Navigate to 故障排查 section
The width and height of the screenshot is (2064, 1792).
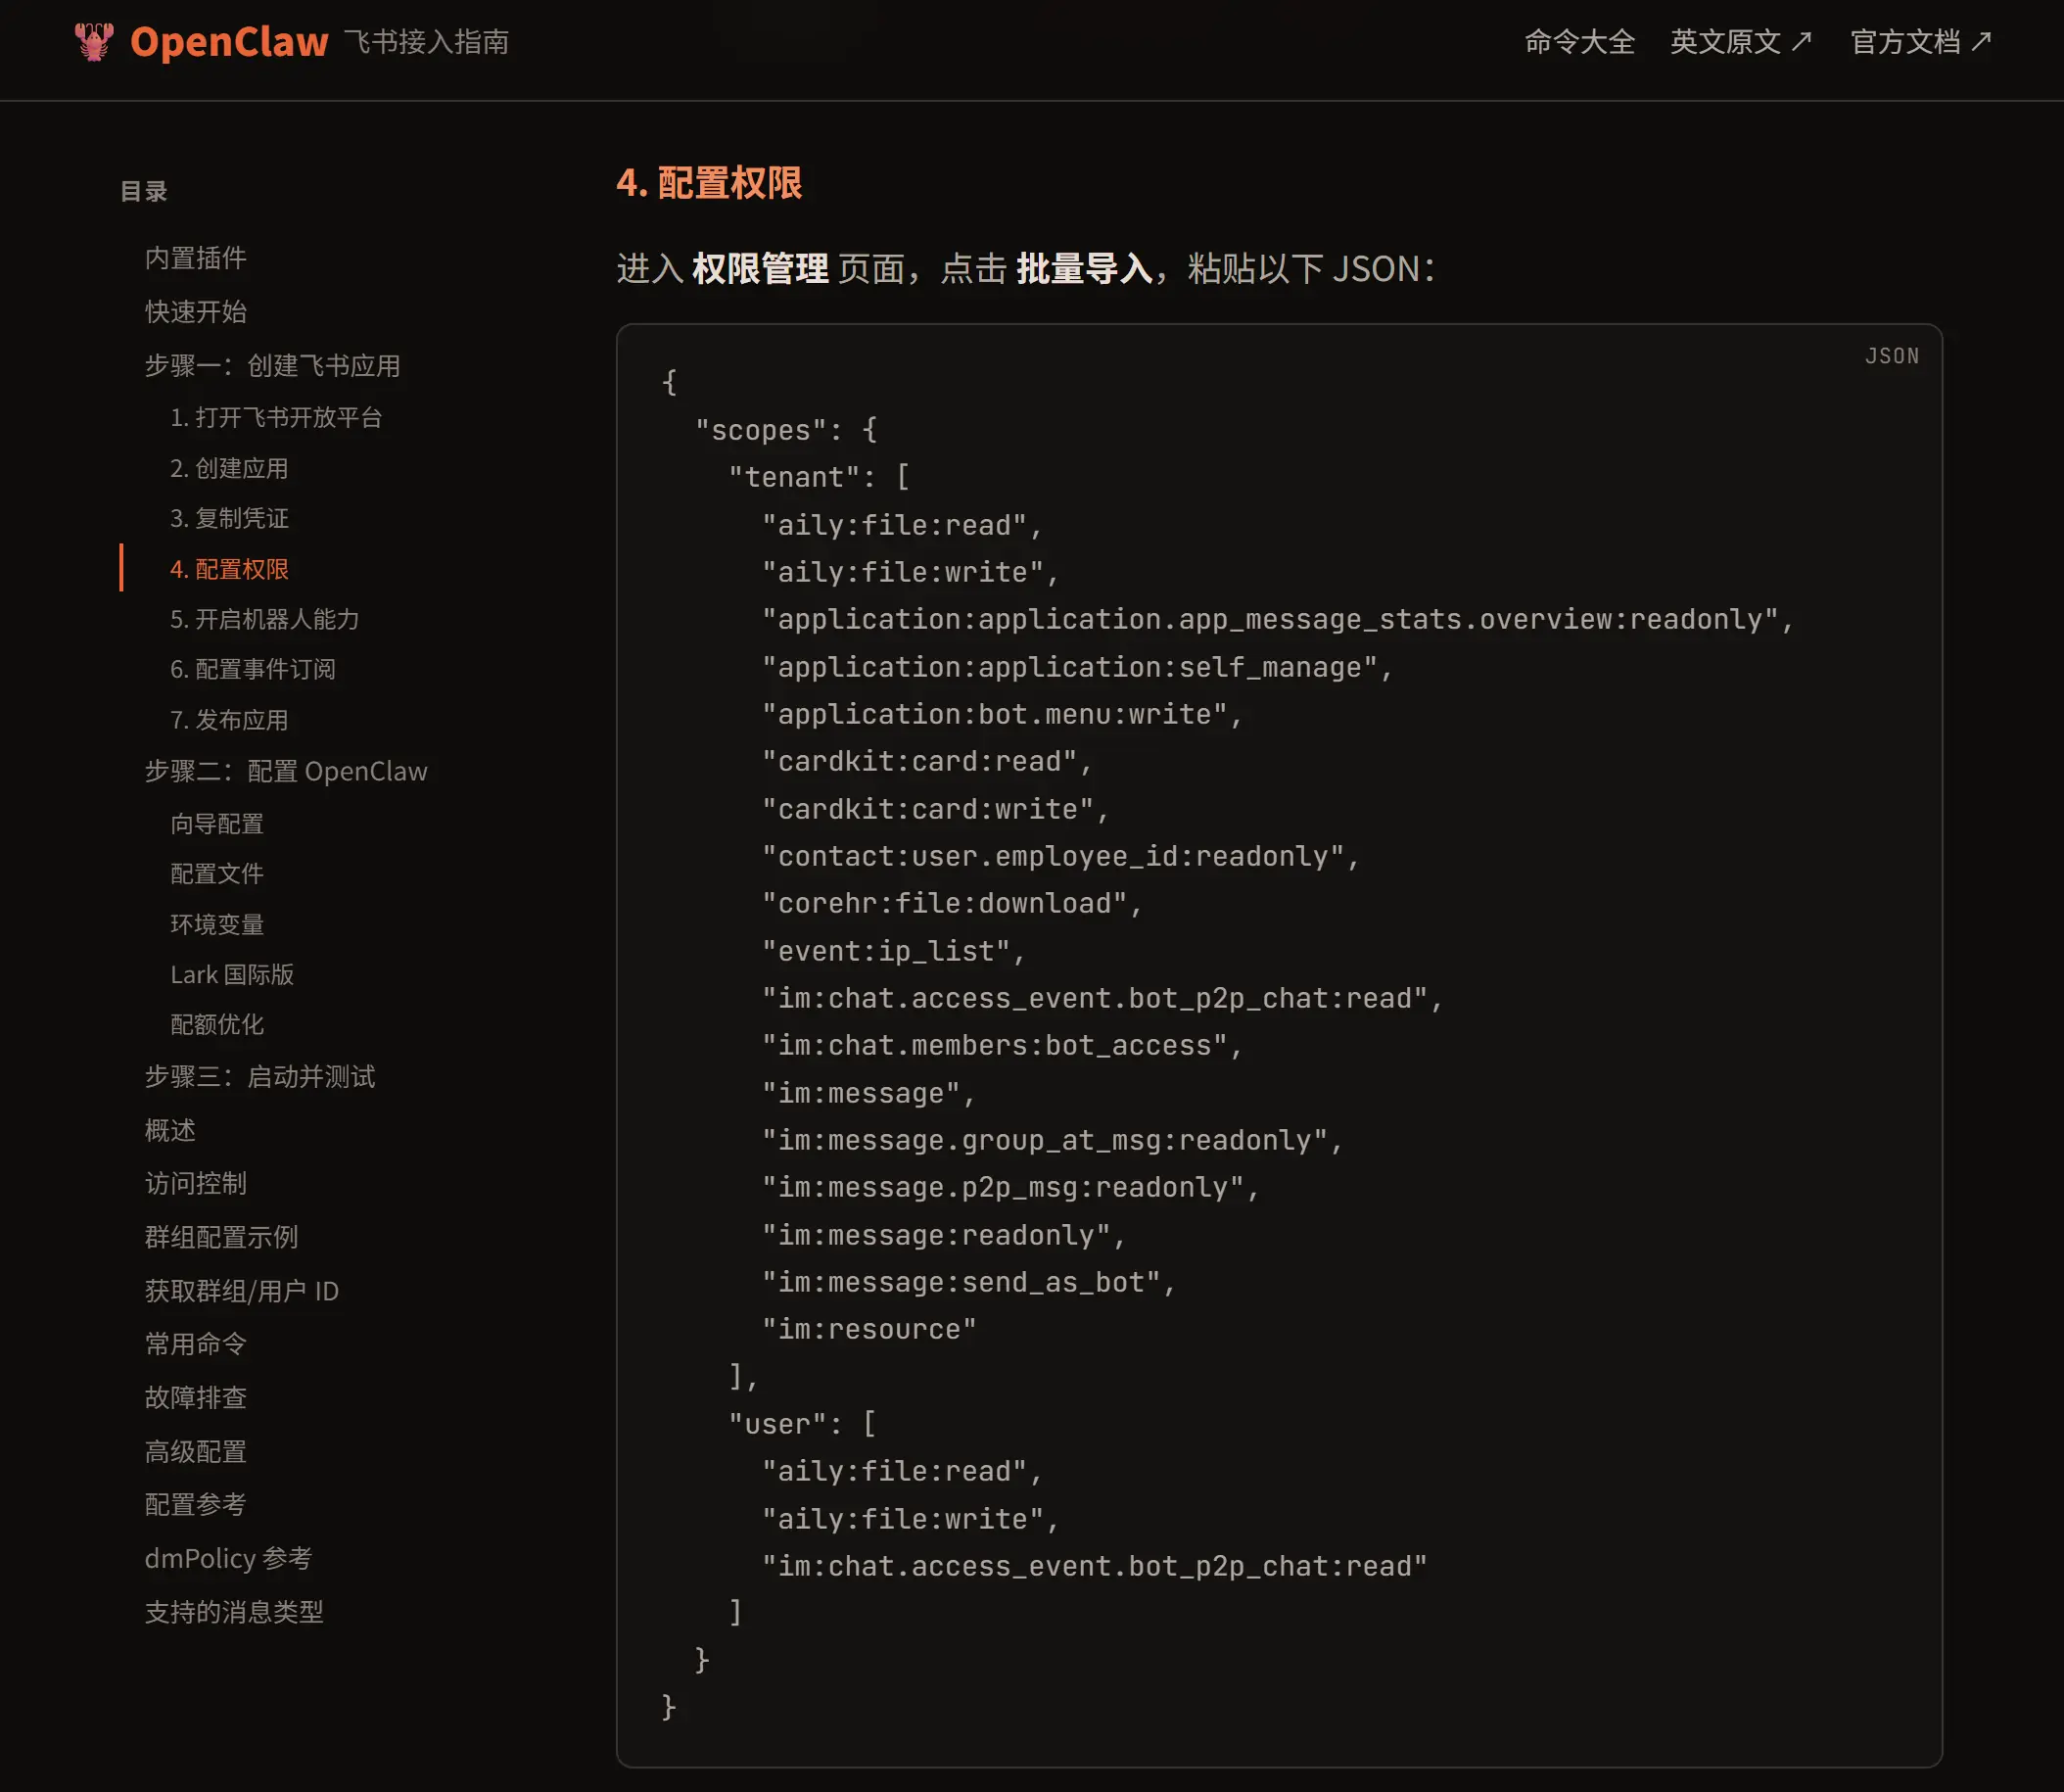195,1397
